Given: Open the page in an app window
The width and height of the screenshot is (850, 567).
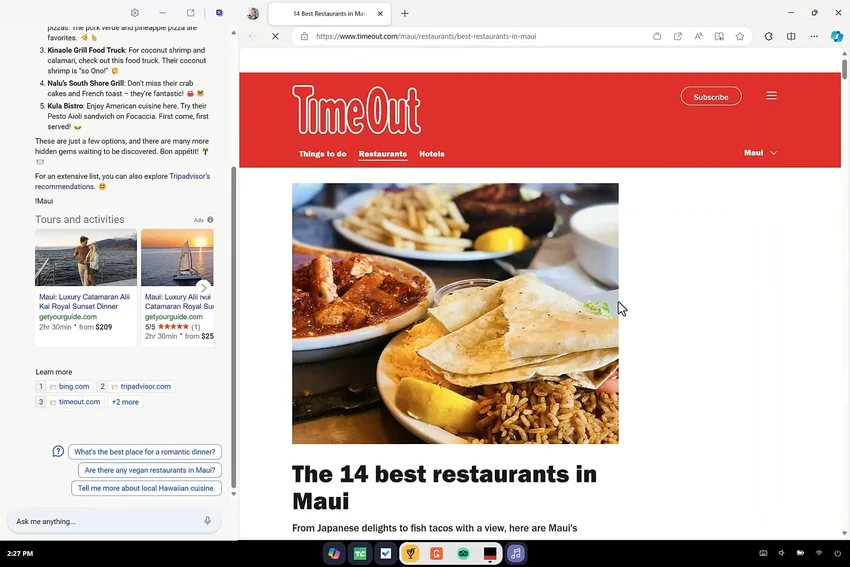Looking at the screenshot, I should point(678,36).
